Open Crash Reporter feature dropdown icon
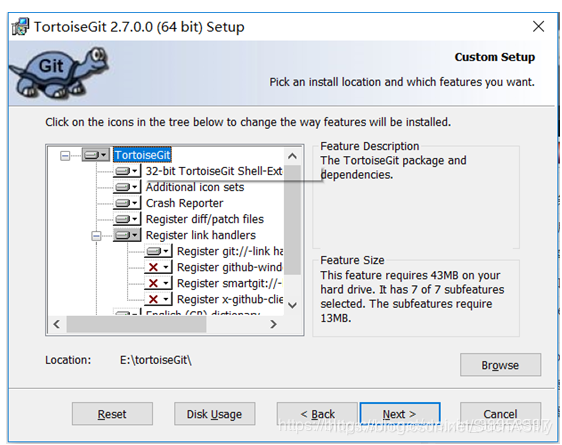The height and width of the screenshot is (445, 562). click(127, 203)
